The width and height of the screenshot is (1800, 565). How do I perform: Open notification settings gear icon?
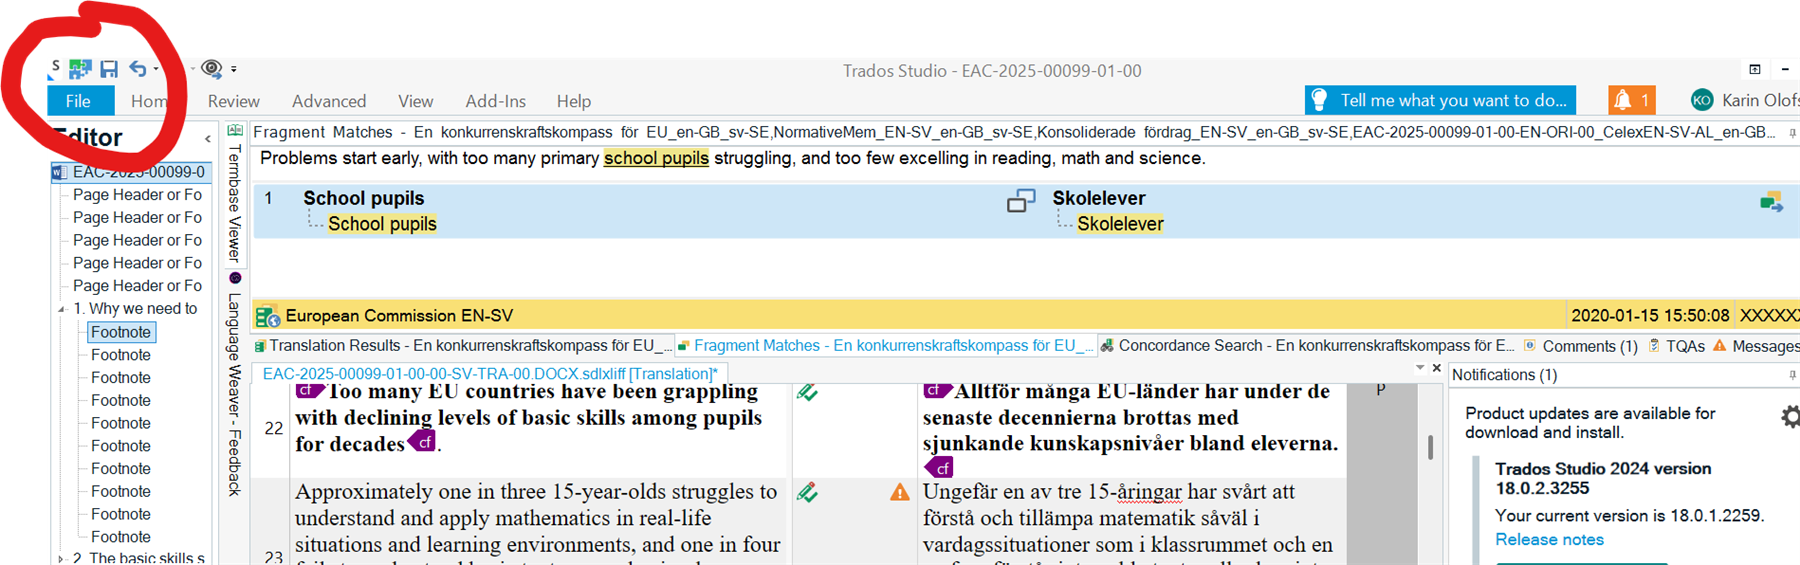[x=1790, y=417]
